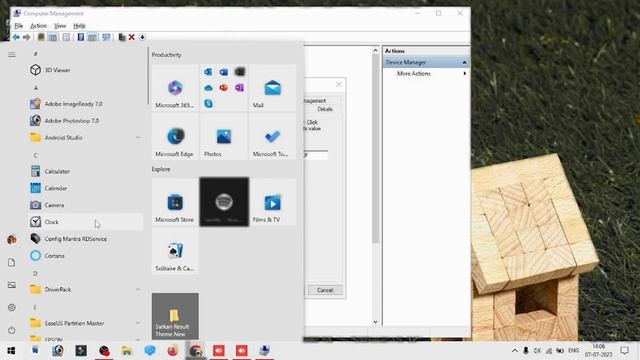The height and width of the screenshot is (360, 640).
Task: Collapse the Device Manager actions section
Action: [464, 62]
